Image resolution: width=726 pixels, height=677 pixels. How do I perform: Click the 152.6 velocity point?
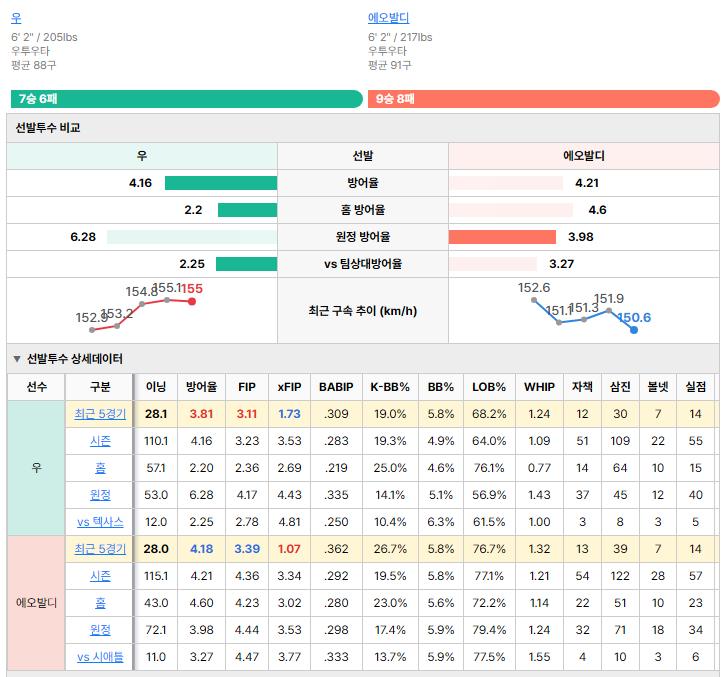tap(534, 300)
